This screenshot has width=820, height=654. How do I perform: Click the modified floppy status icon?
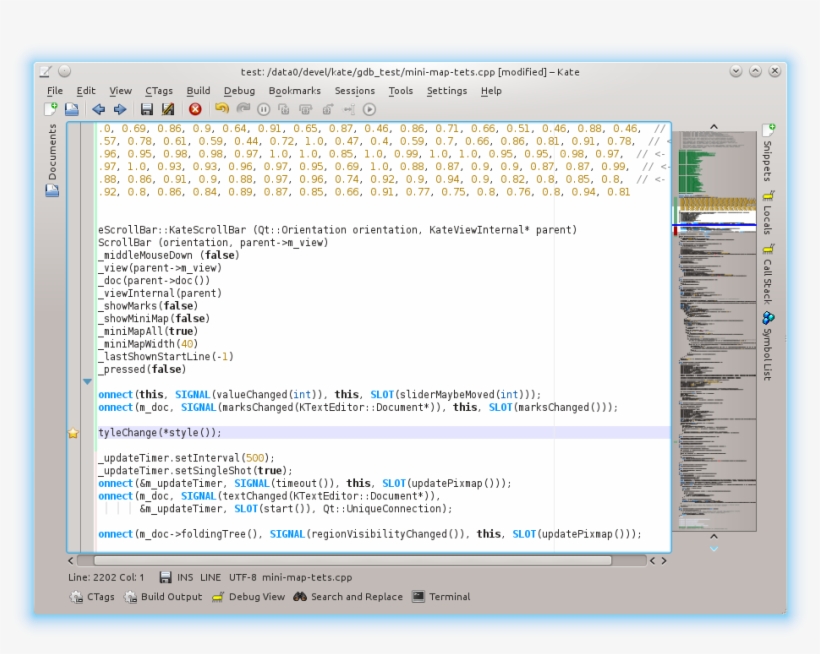click(165, 577)
